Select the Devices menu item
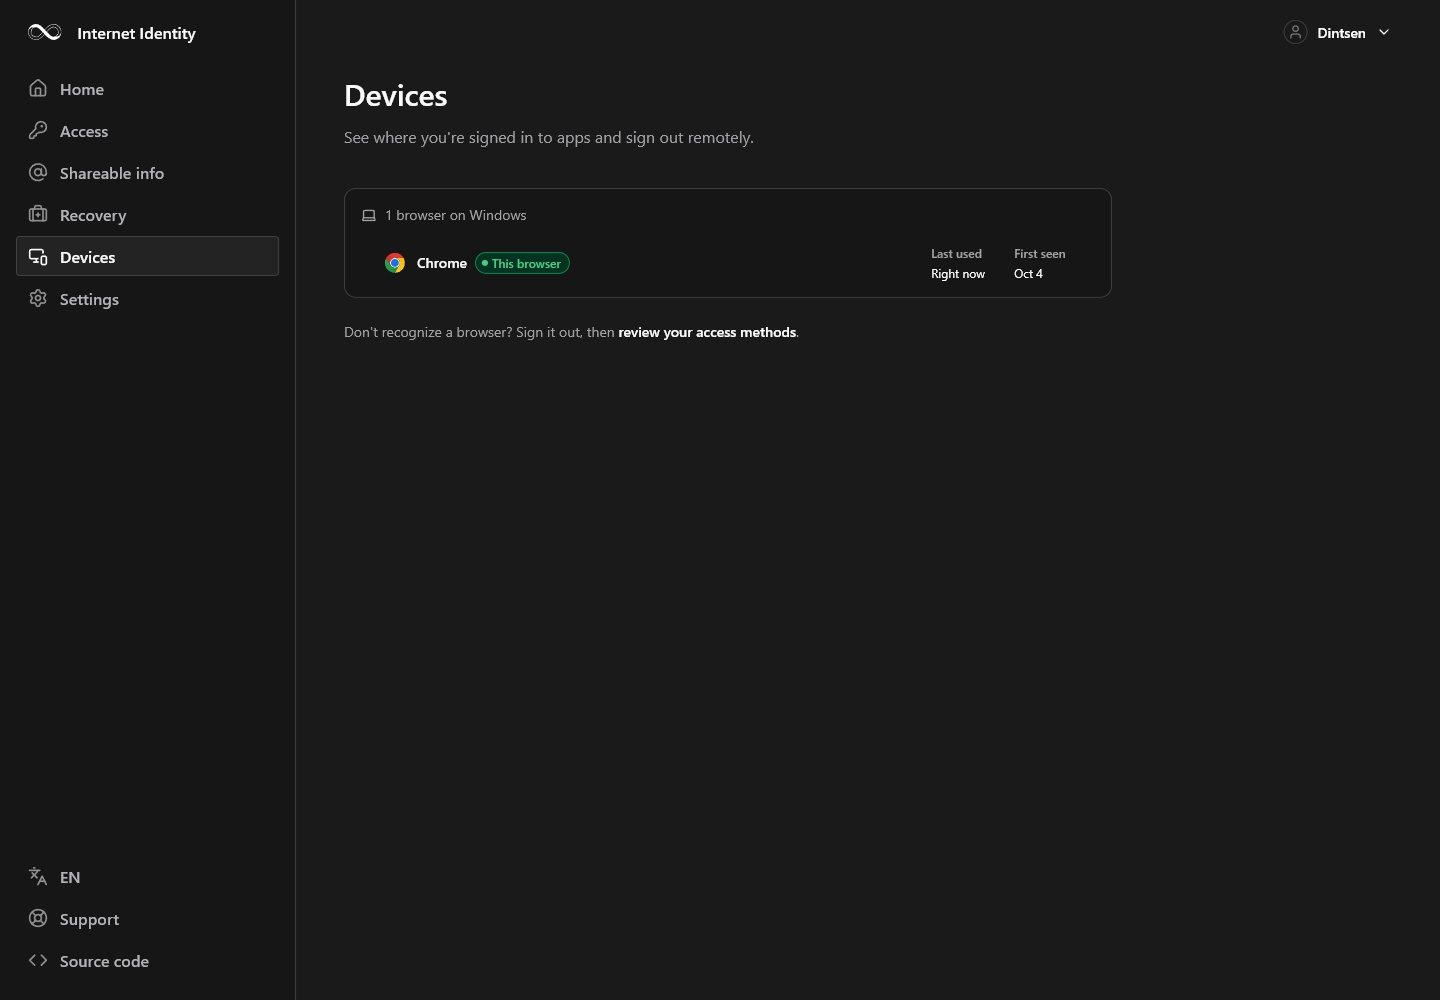 coord(147,256)
